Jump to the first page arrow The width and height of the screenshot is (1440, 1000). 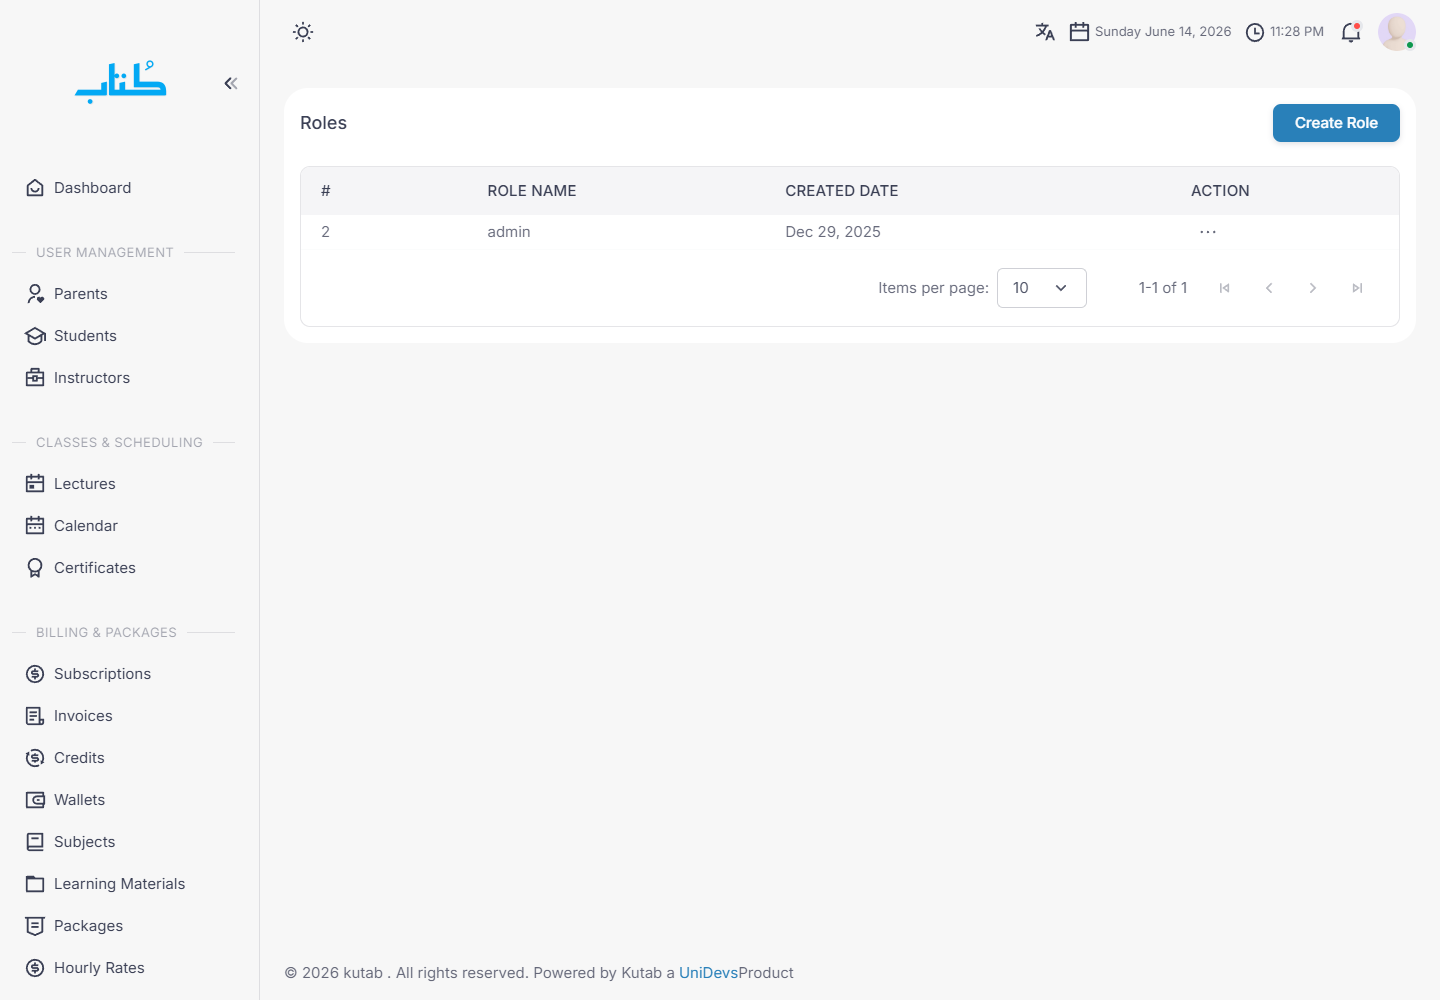click(x=1224, y=288)
